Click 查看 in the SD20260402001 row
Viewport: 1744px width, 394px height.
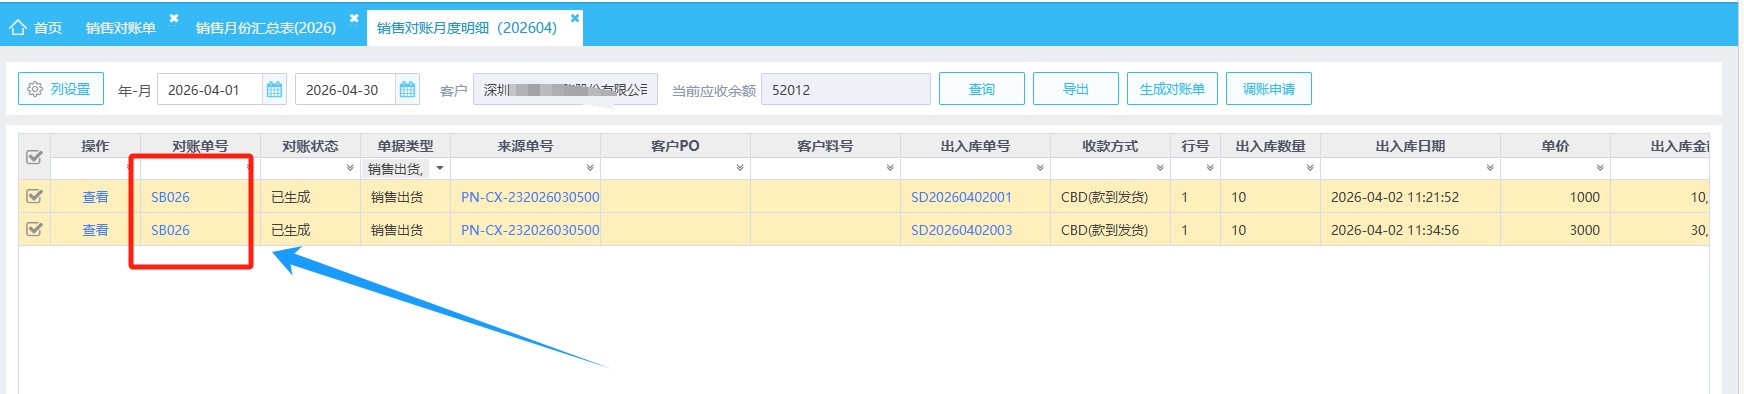95,197
